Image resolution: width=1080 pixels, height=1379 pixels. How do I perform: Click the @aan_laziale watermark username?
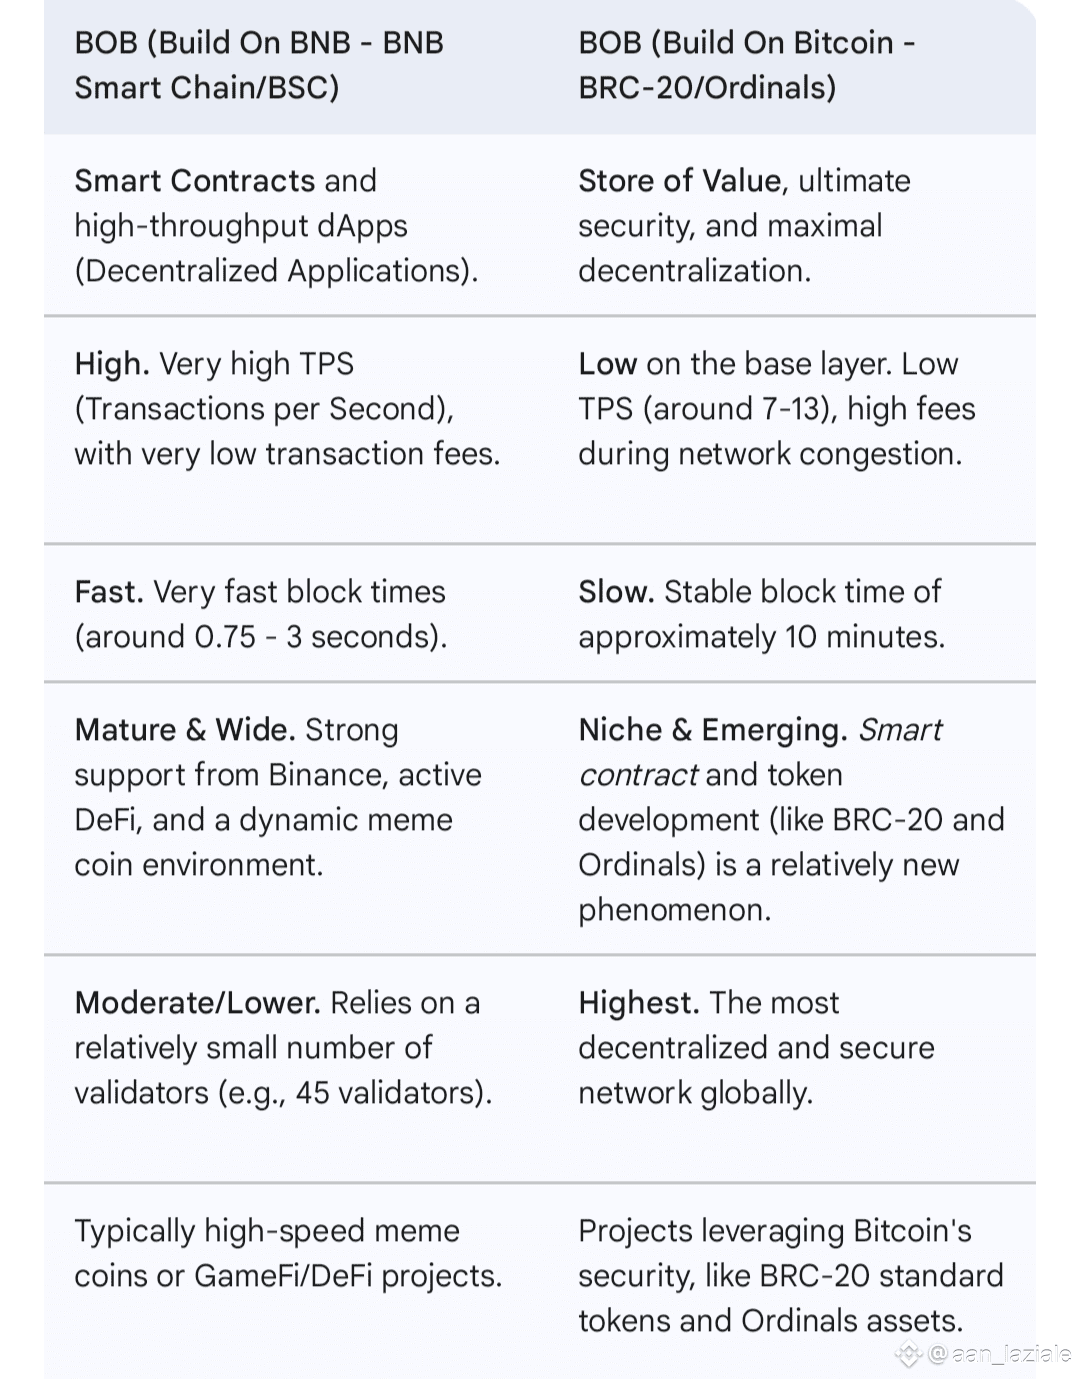(1000, 1354)
